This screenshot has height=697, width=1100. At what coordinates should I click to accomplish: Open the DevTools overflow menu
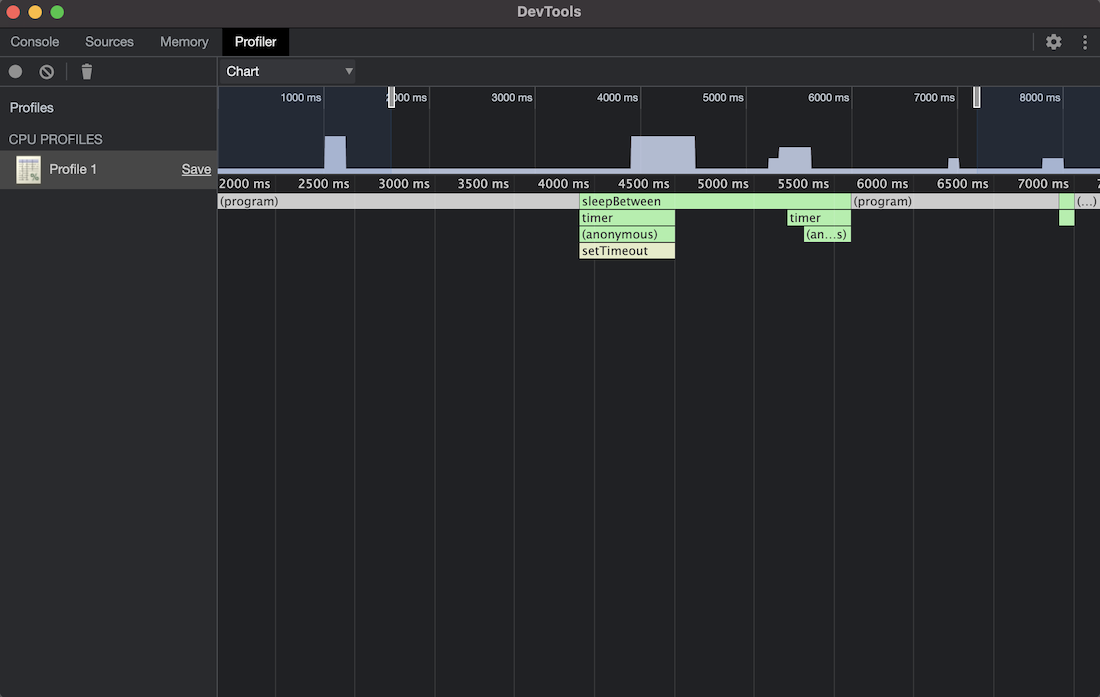(1085, 42)
